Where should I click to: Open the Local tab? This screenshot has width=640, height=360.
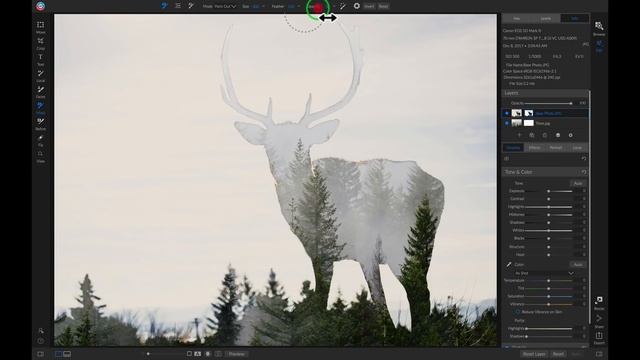tap(577, 148)
